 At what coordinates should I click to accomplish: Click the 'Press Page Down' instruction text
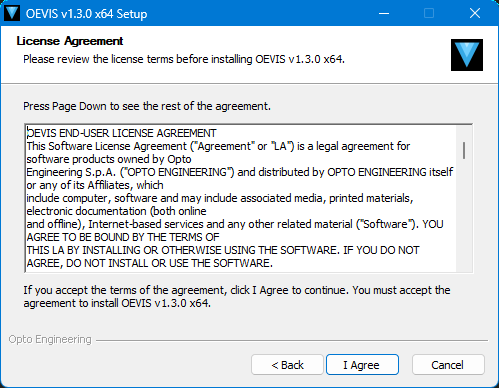(147, 106)
